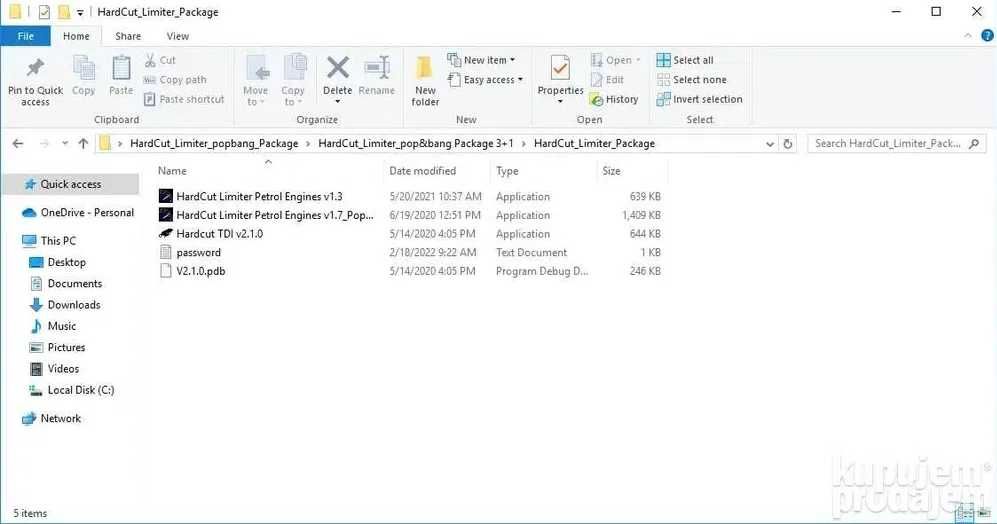The height and width of the screenshot is (524, 997).
Task: Click Pin to Quick access icon
Action: click(x=35, y=68)
